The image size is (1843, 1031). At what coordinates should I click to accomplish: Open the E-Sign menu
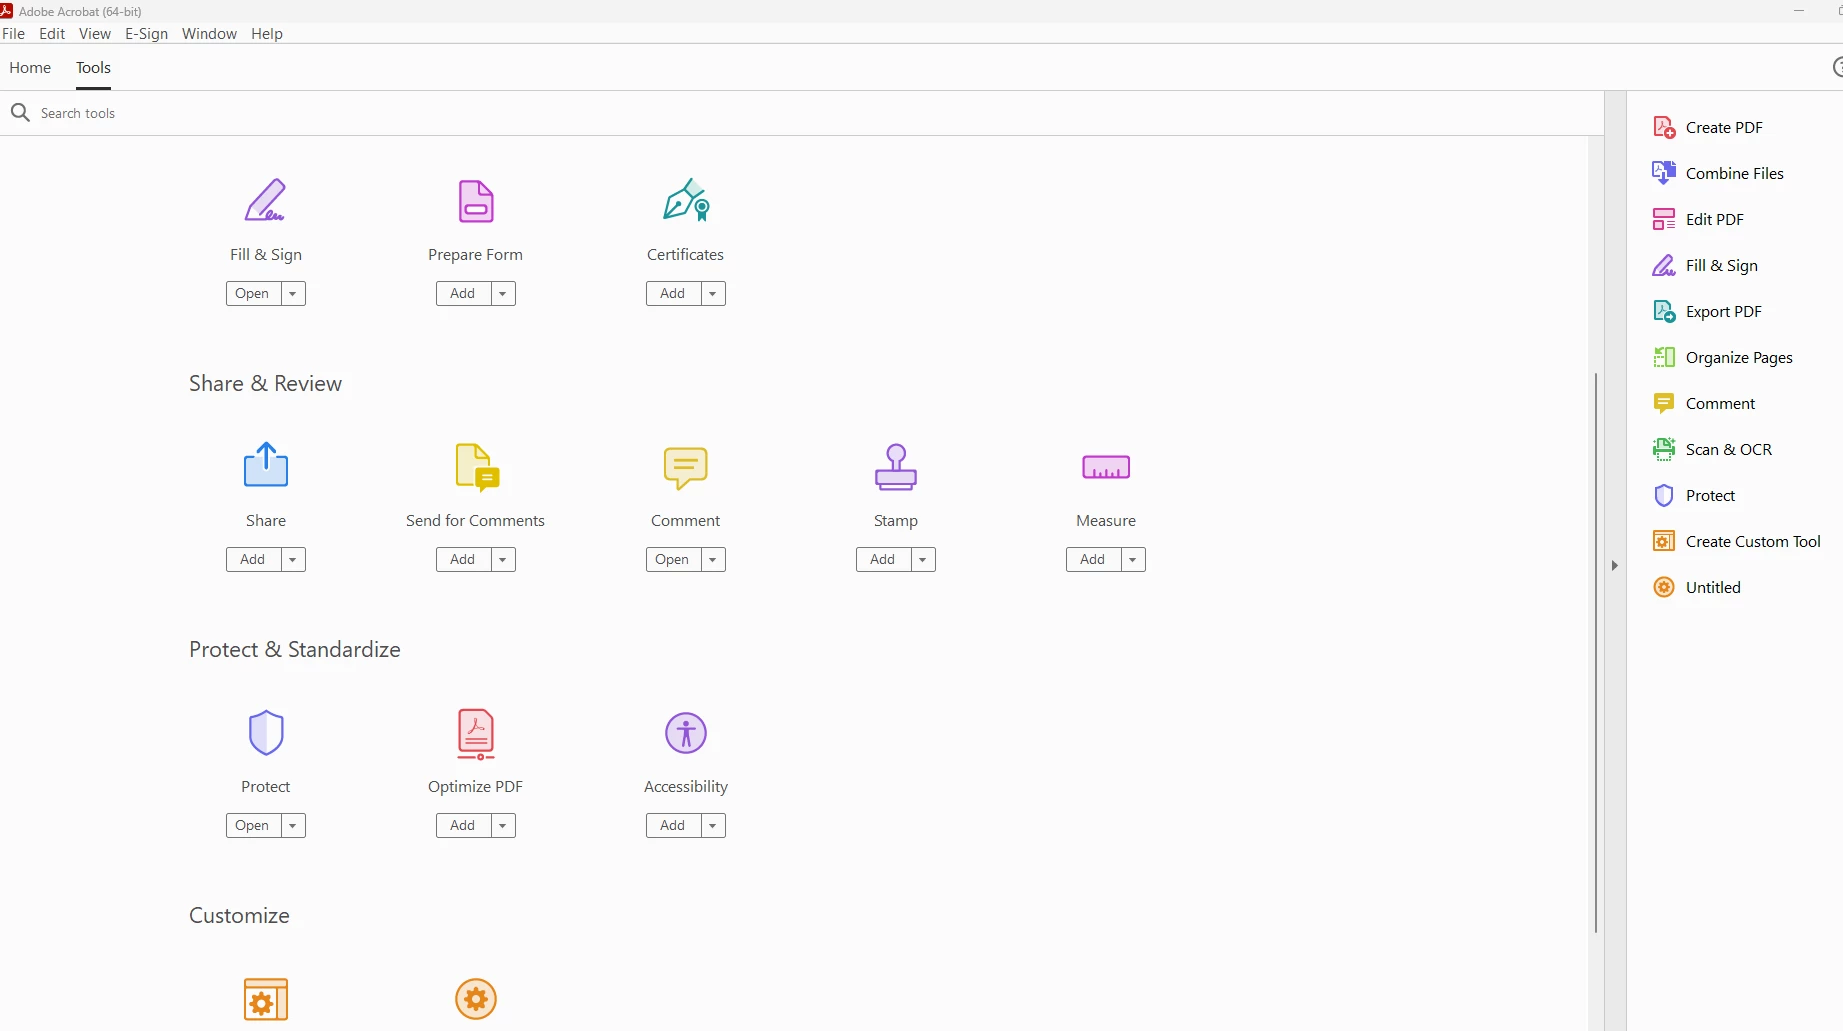pos(146,34)
